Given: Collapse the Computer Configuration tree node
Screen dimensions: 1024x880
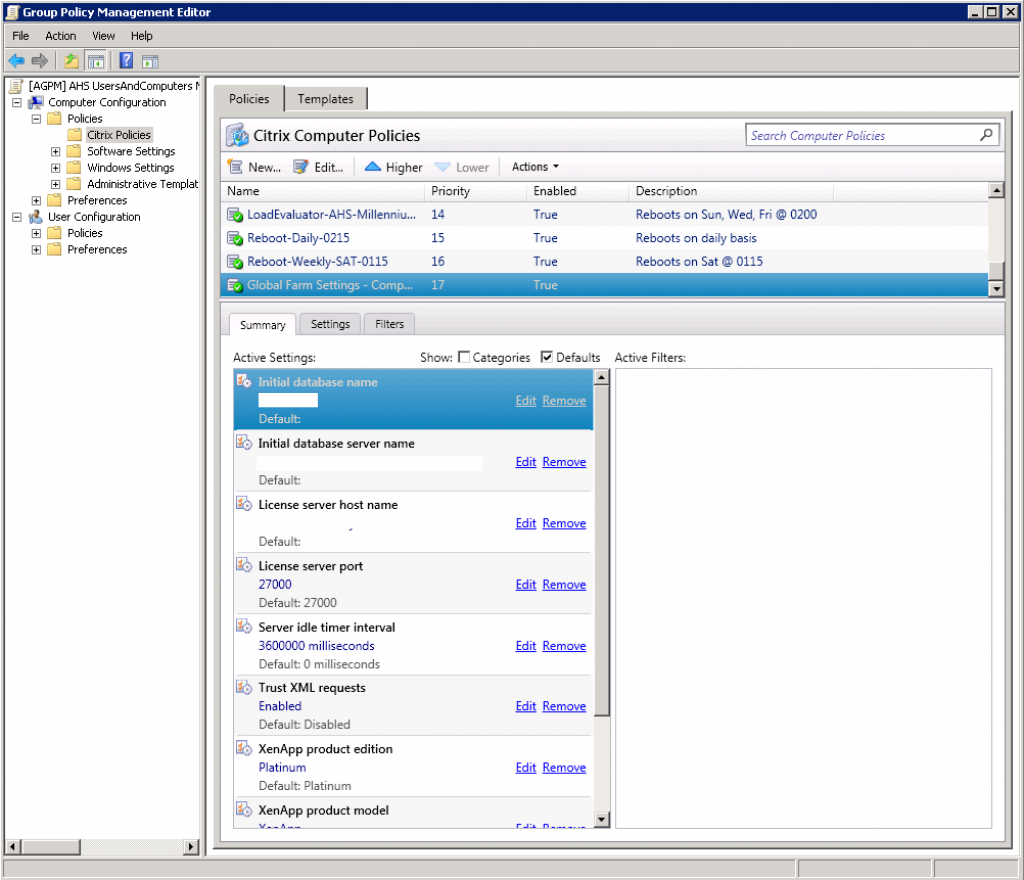Looking at the screenshot, I should [x=17, y=102].
